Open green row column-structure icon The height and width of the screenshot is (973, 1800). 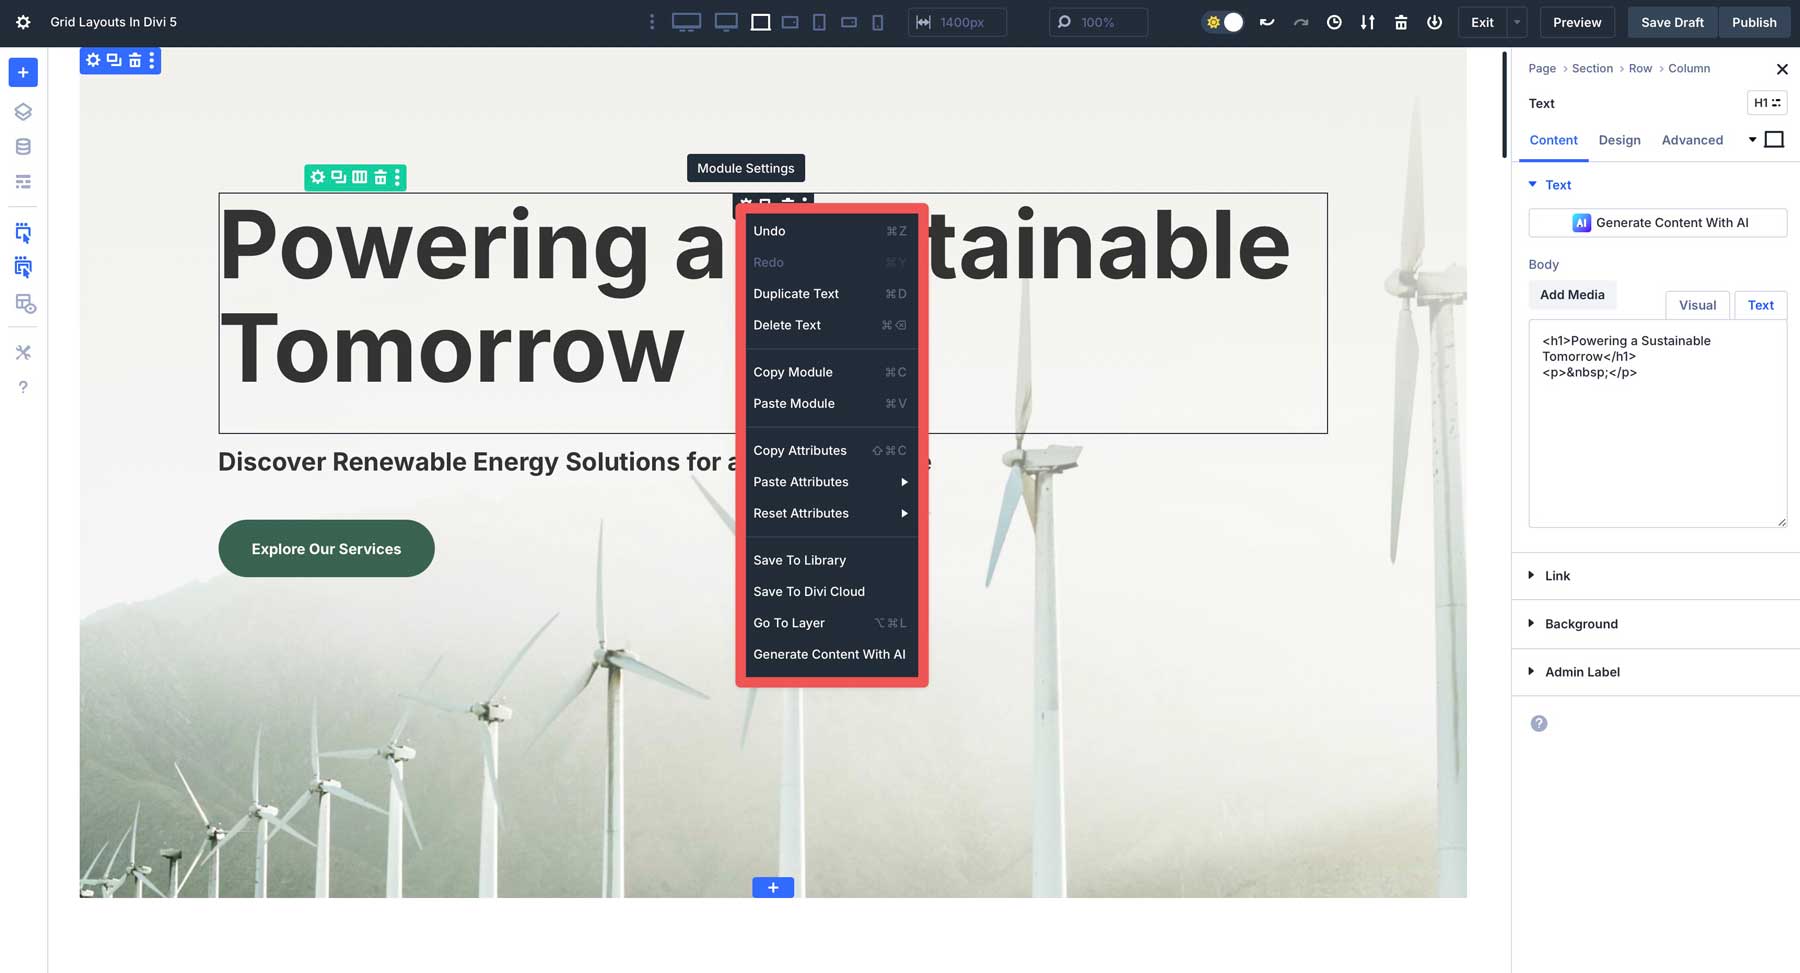coord(359,177)
